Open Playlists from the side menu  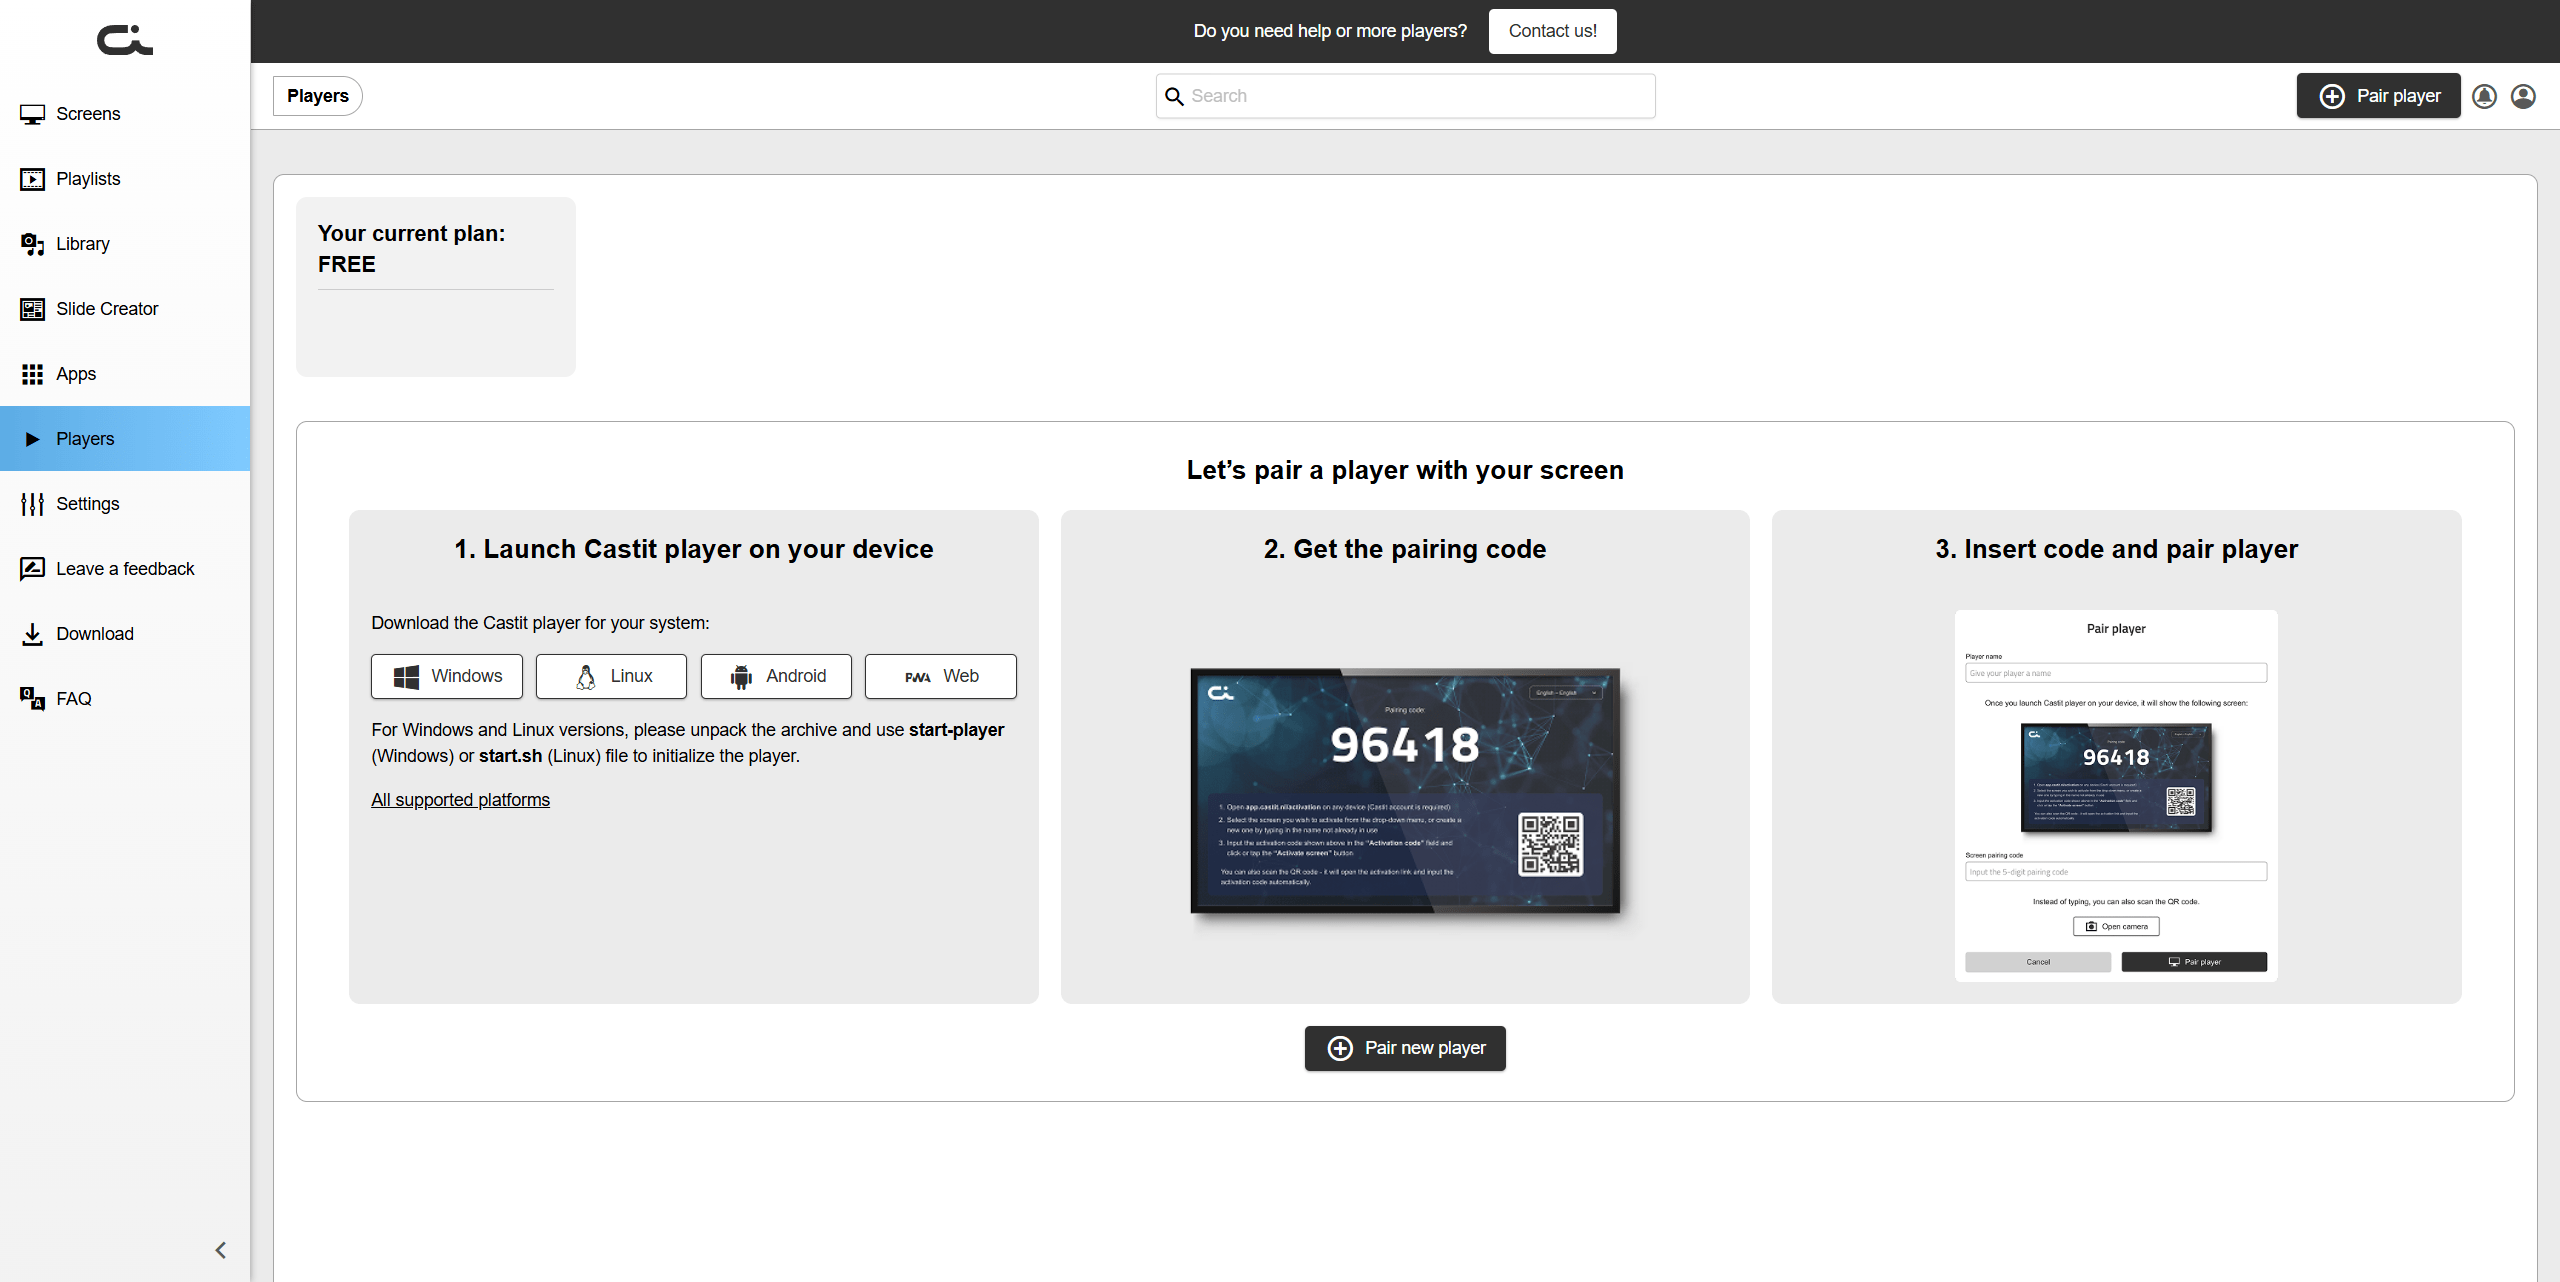(x=88, y=179)
